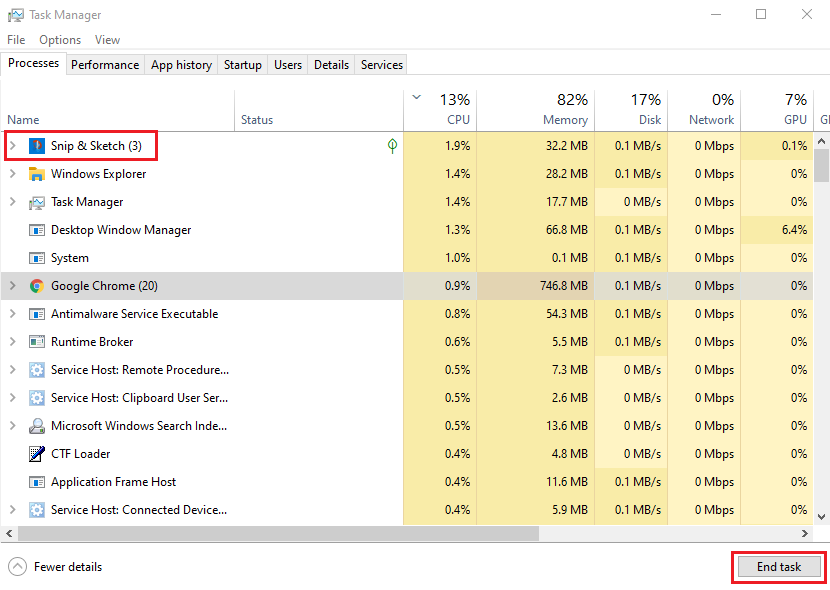The height and width of the screenshot is (590, 830).
Task: Expand the Antimalware Service Executable group
Action: click(x=13, y=314)
